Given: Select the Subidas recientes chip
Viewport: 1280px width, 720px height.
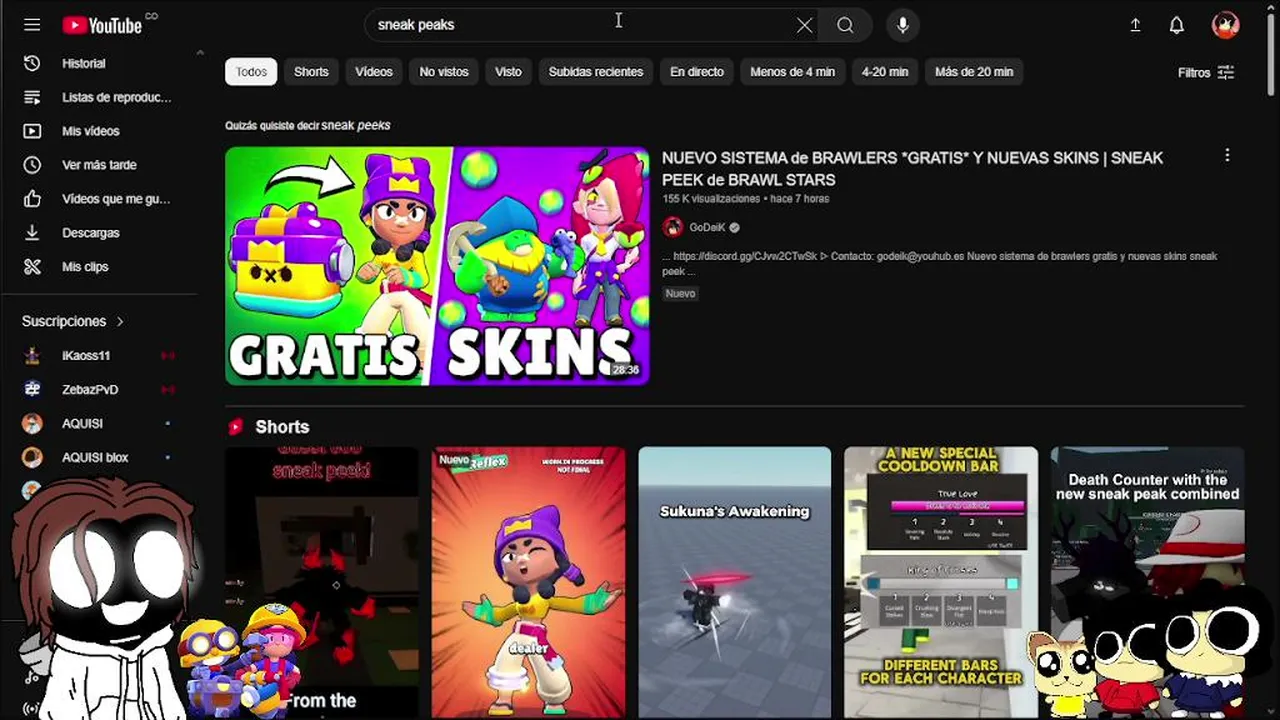Looking at the screenshot, I should click(596, 72).
